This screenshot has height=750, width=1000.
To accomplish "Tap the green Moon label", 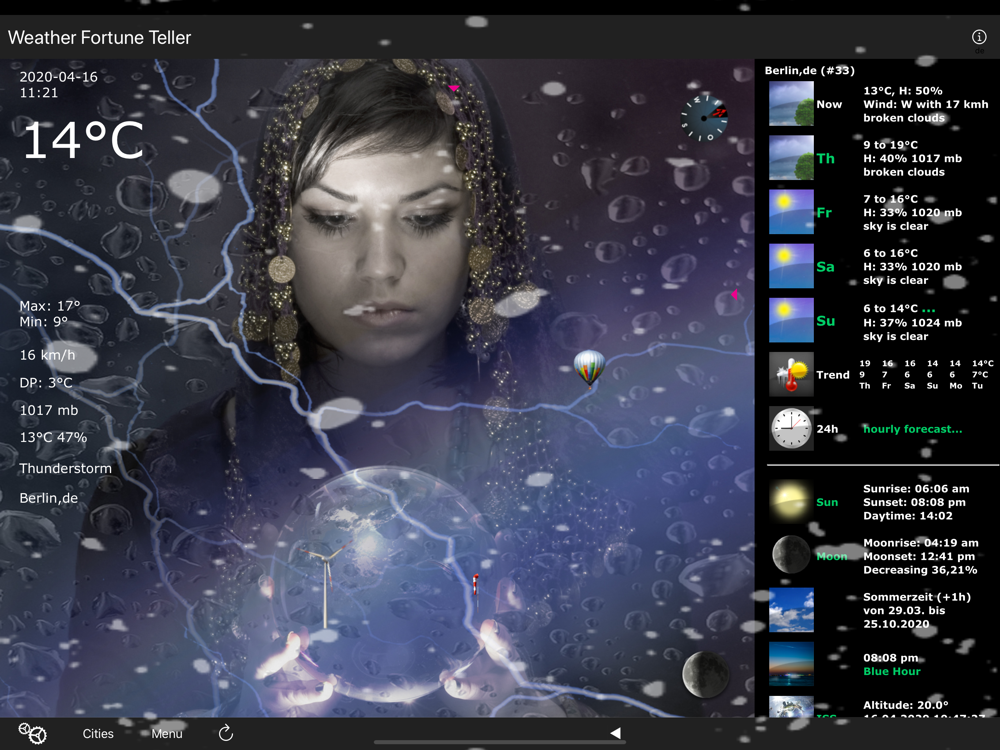I will pyautogui.click(x=832, y=556).
